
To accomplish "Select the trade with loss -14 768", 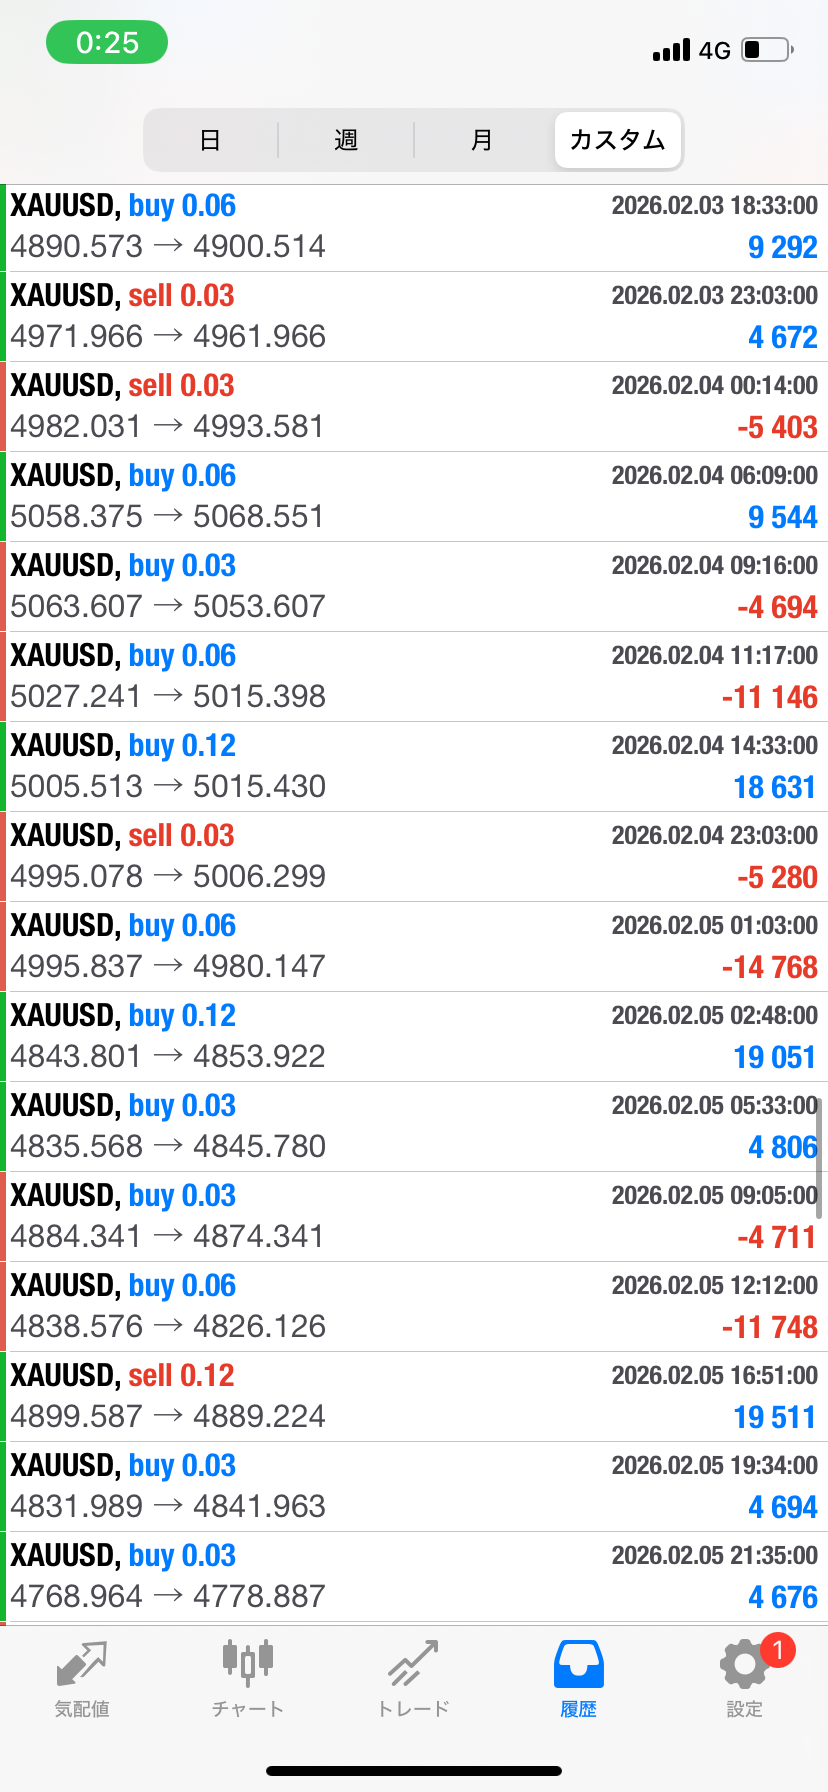I will pos(414,947).
